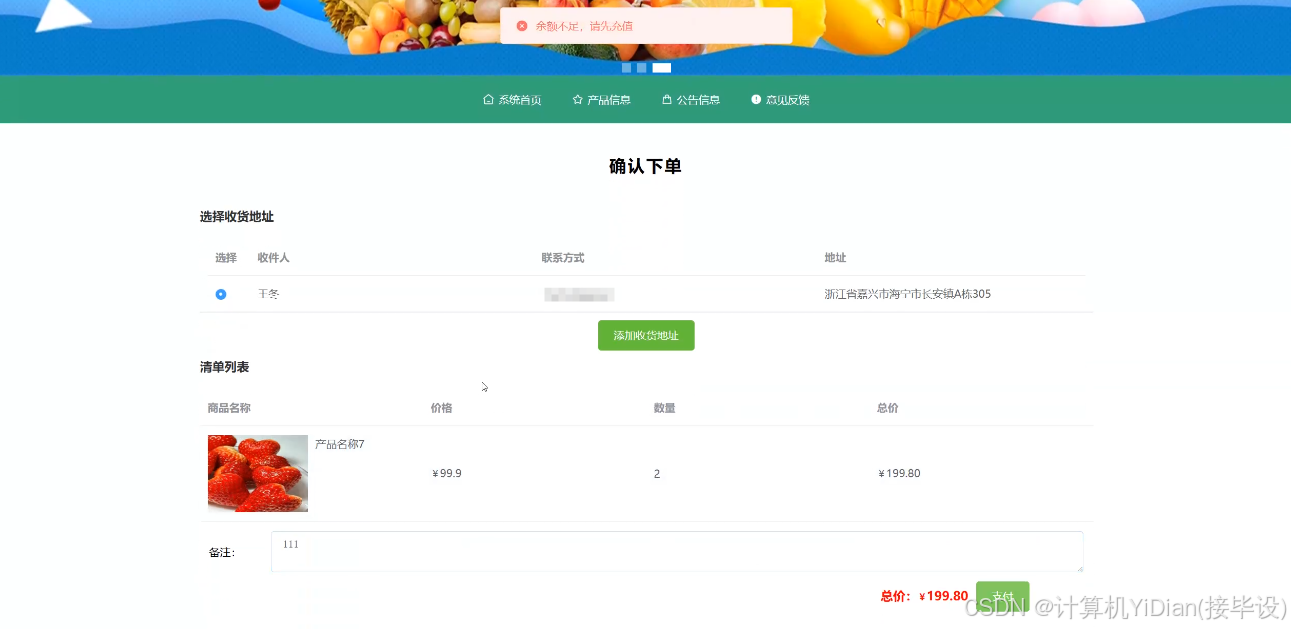Image resolution: width=1291 pixels, height=629 pixels.
Task: Click the 选择收货地址 section heading
Action: point(237,217)
